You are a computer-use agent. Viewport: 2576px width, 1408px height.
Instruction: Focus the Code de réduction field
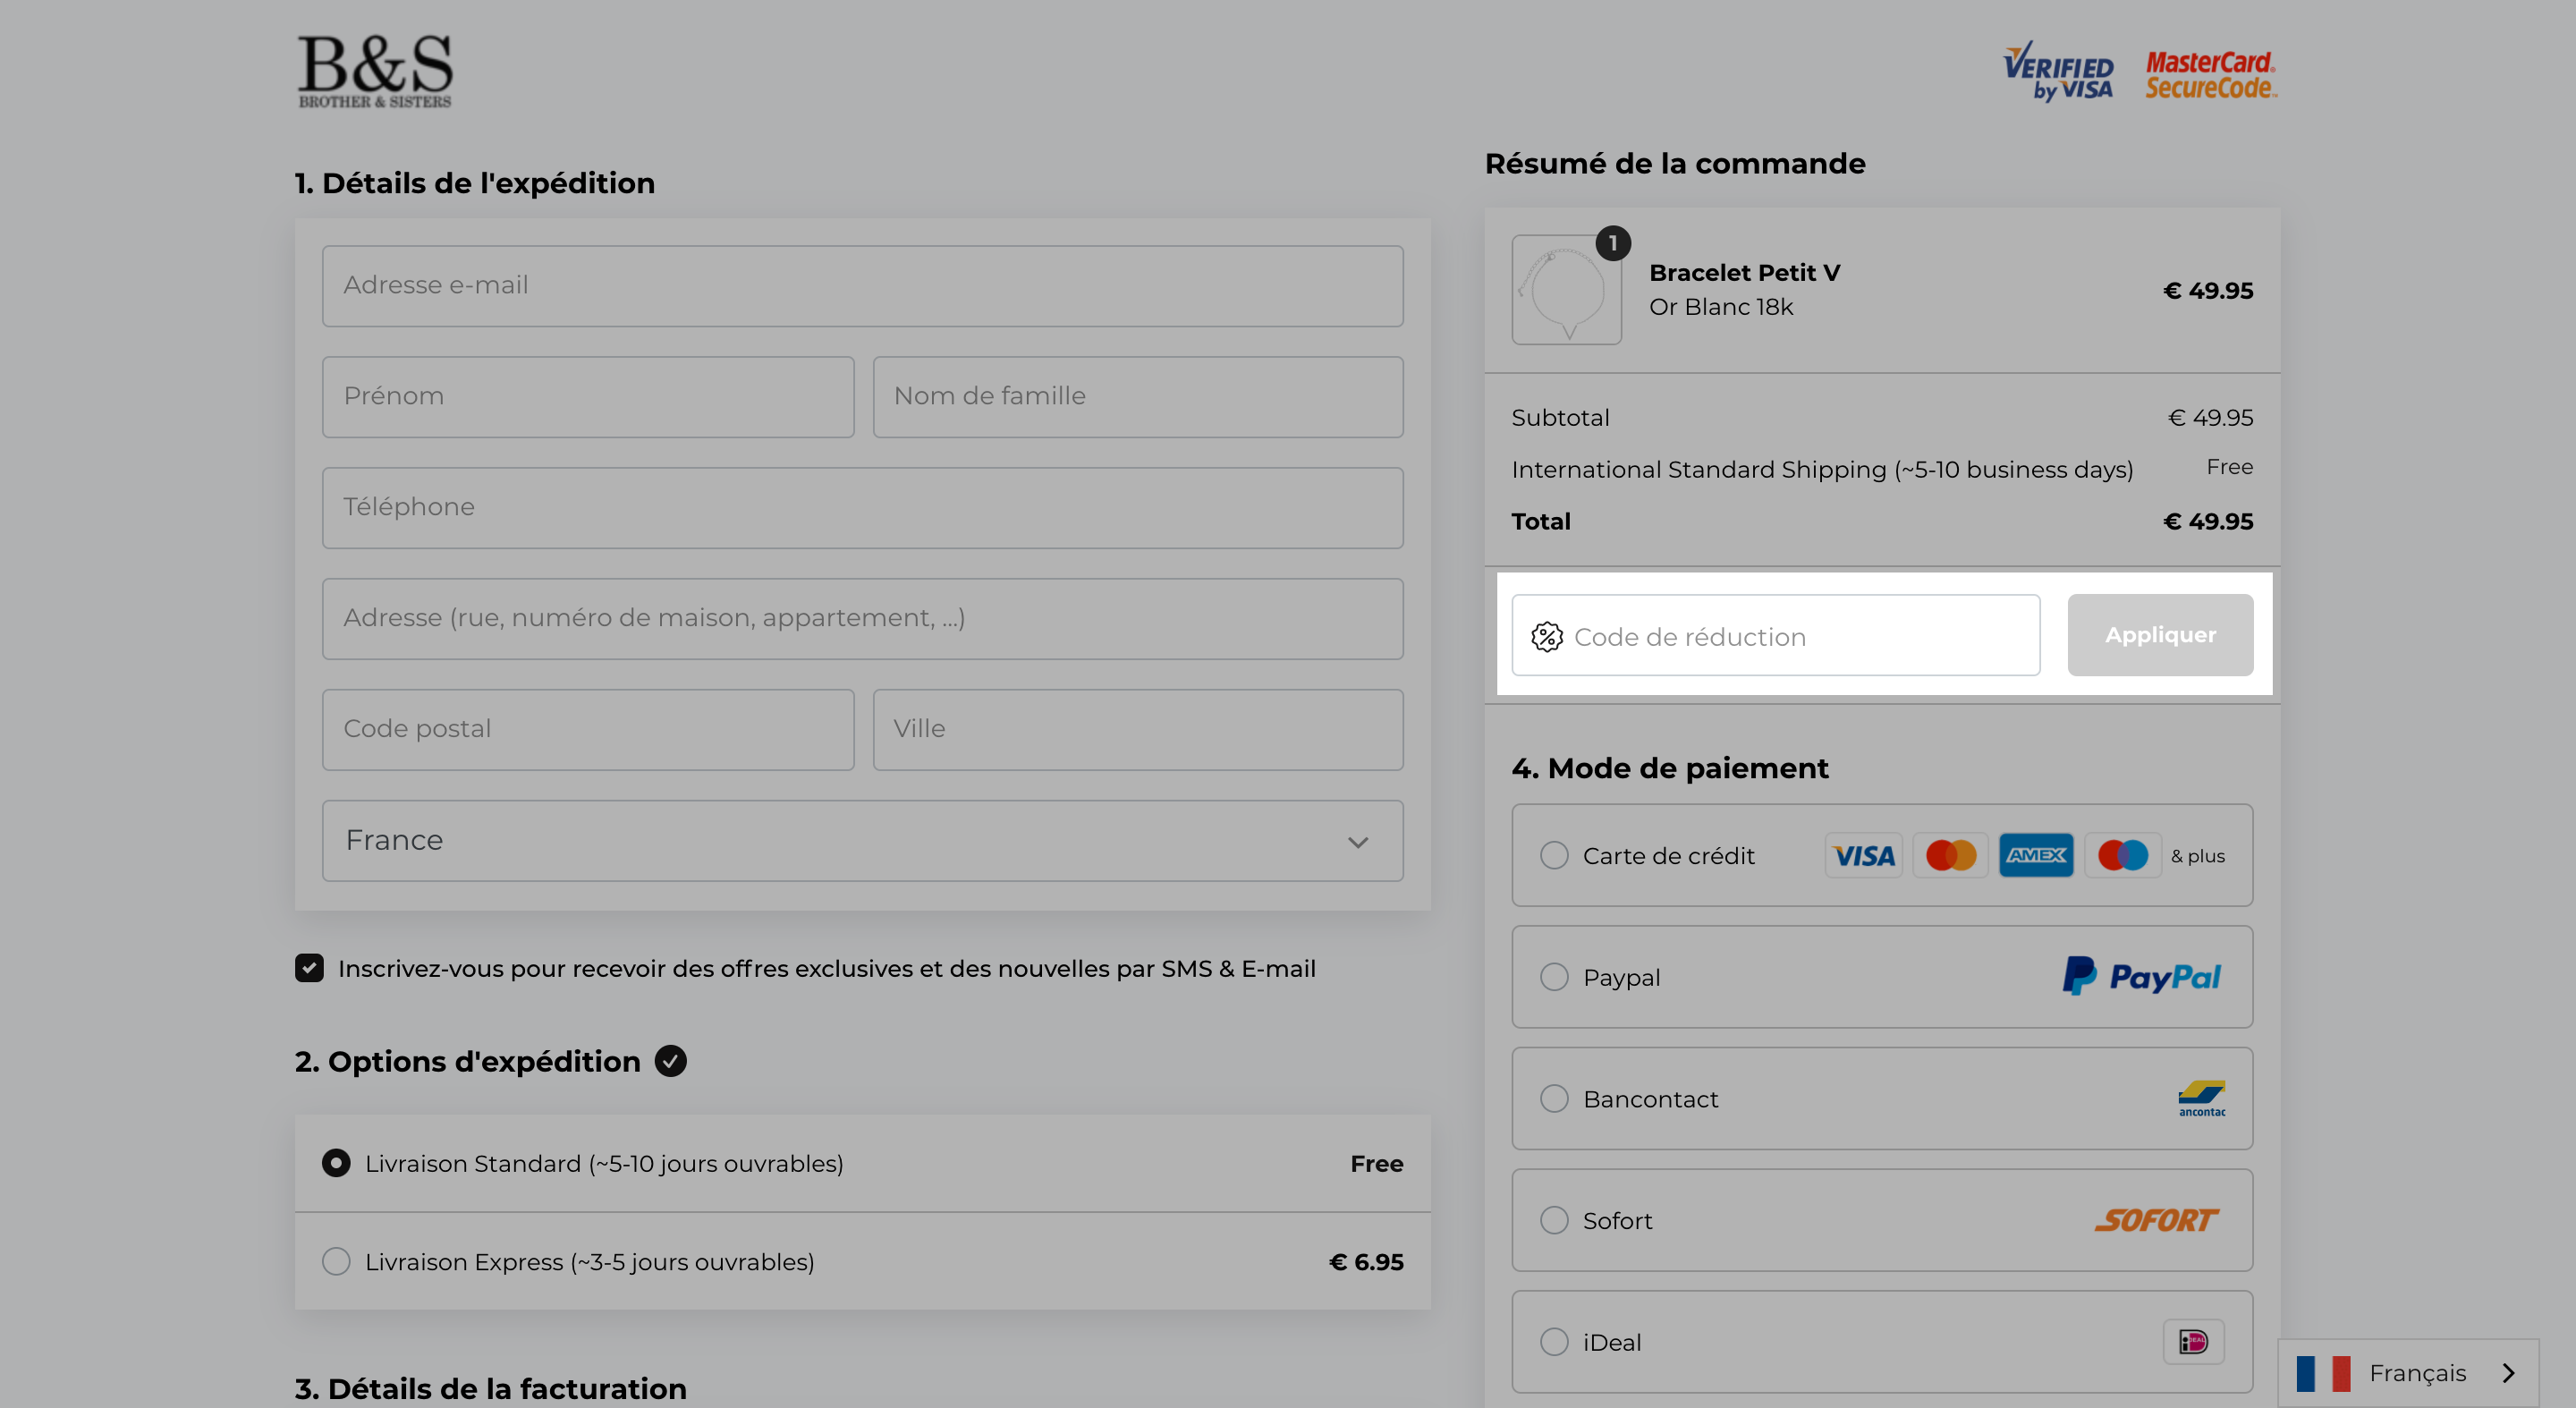(1776, 635)
